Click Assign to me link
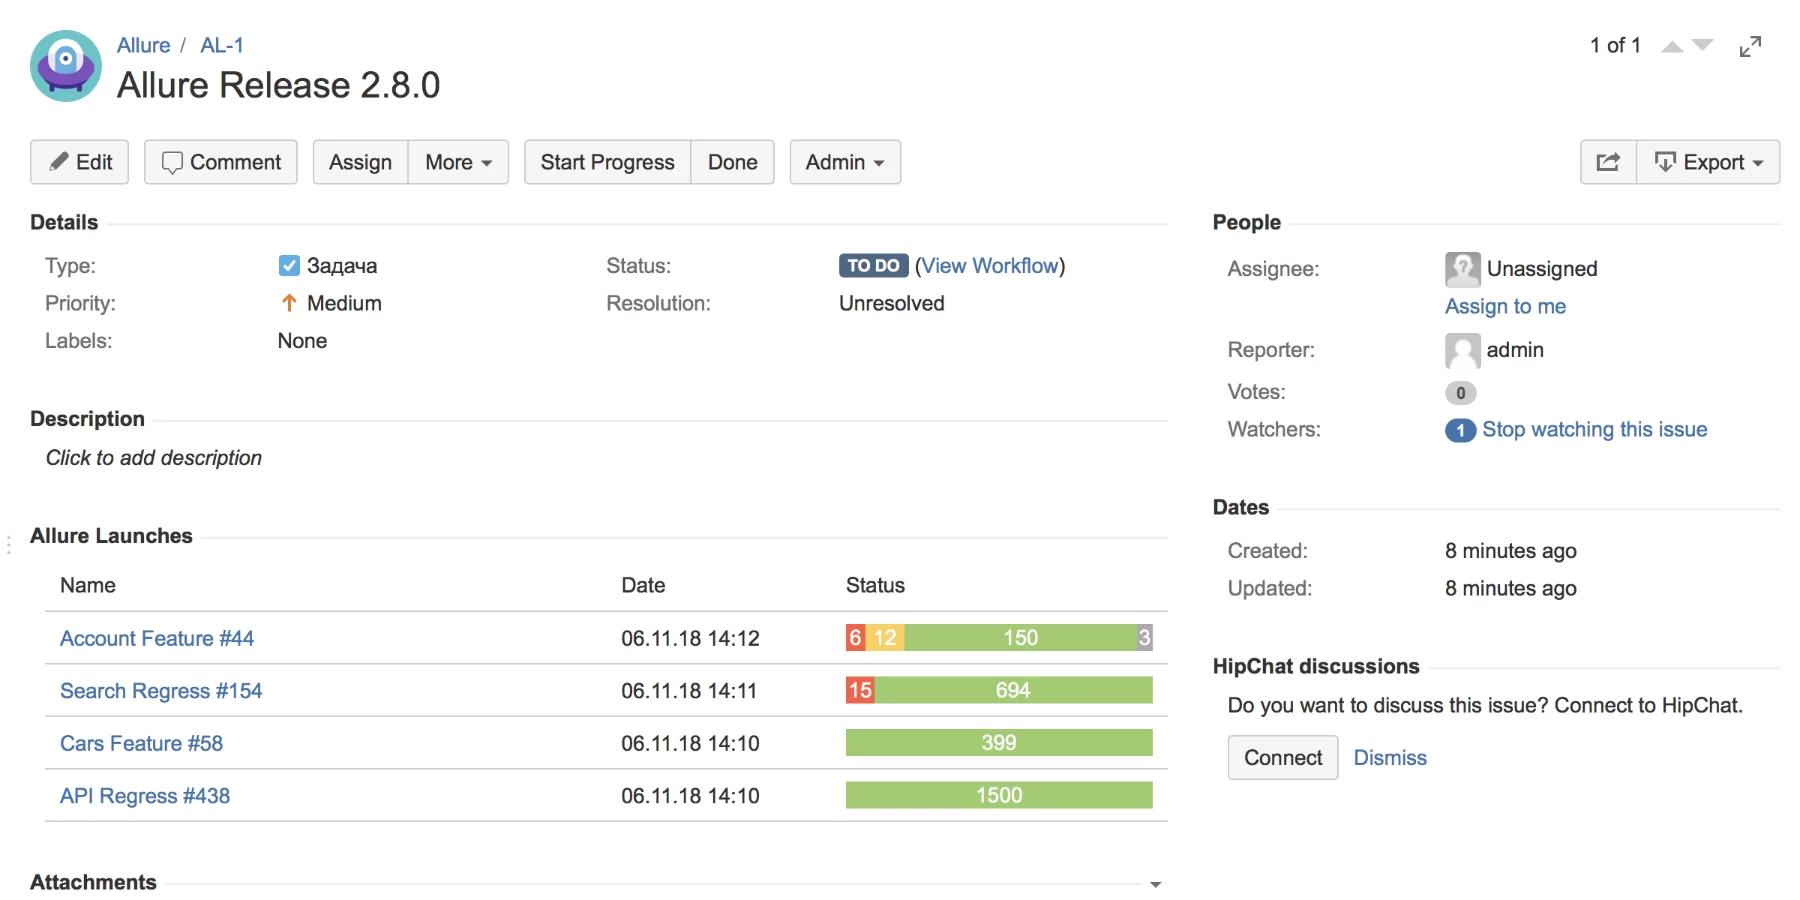Screen dimensions: 1800x900 point(1505,307)
